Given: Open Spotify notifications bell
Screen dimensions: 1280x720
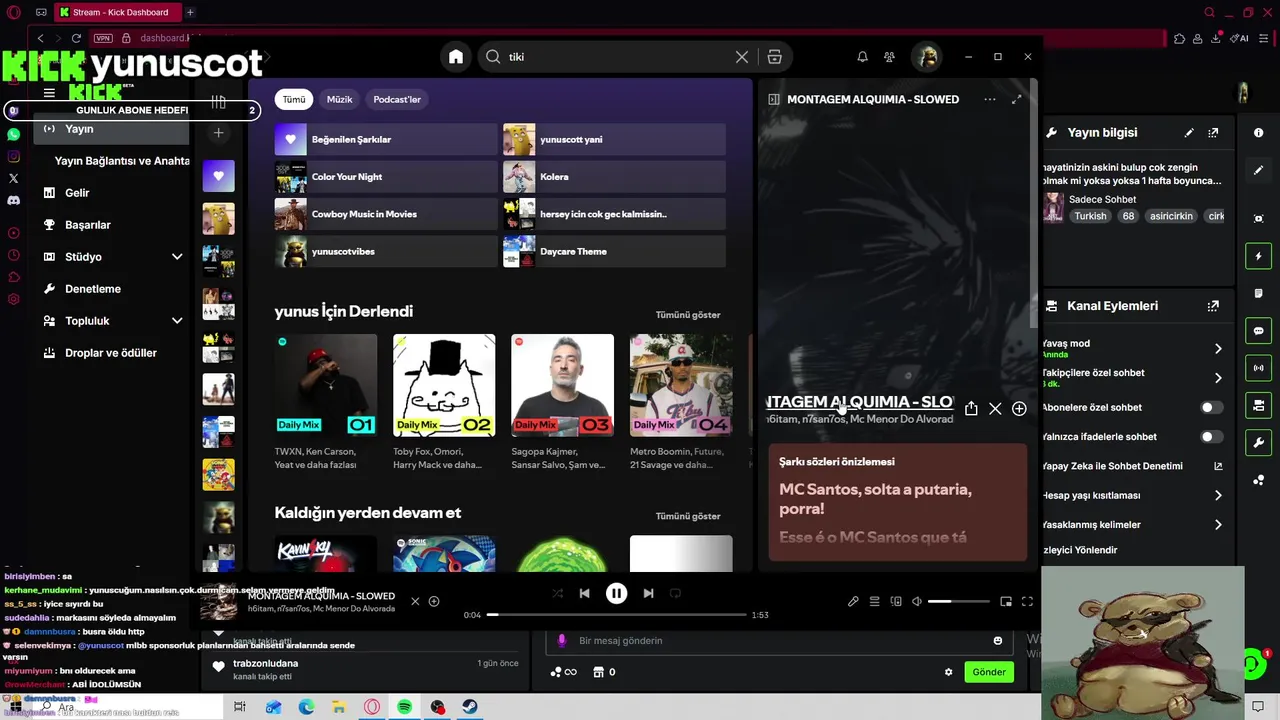Looking at the screenshot, I should pyautogui.click(x=862, y=57).
